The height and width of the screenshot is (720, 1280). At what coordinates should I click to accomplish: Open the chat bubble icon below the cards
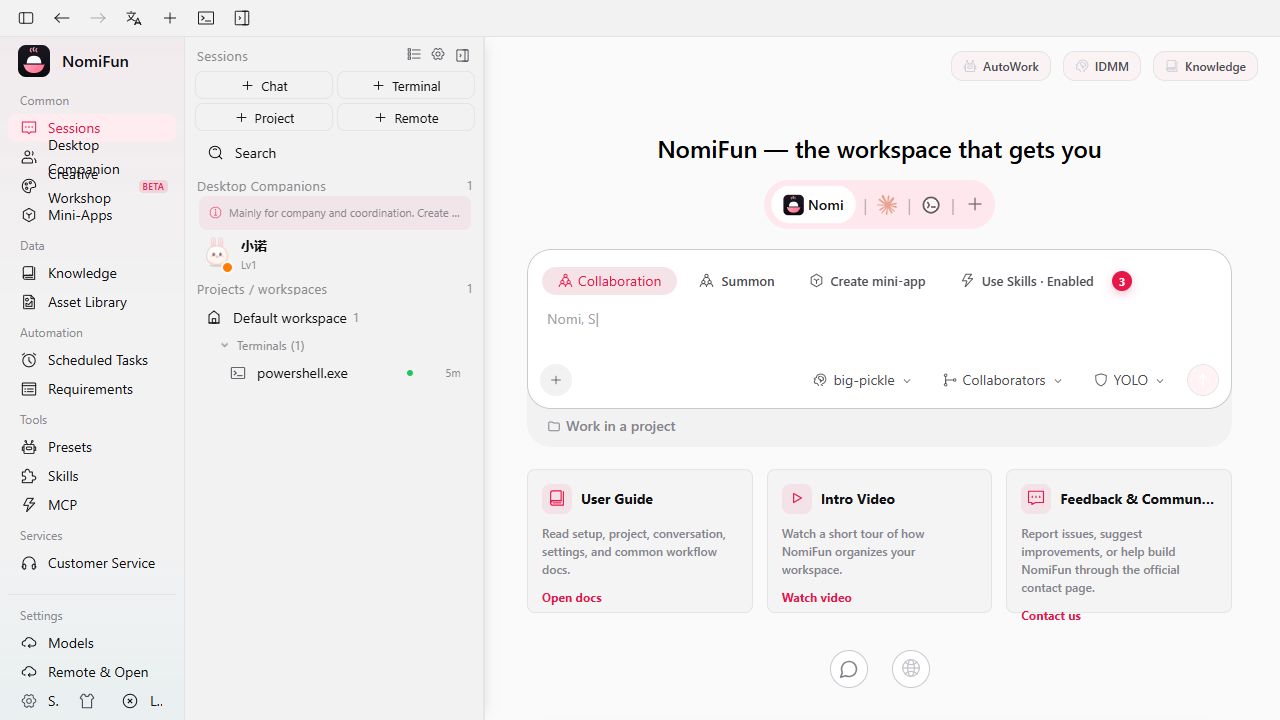pyautogui.click(x=849, y=669)
